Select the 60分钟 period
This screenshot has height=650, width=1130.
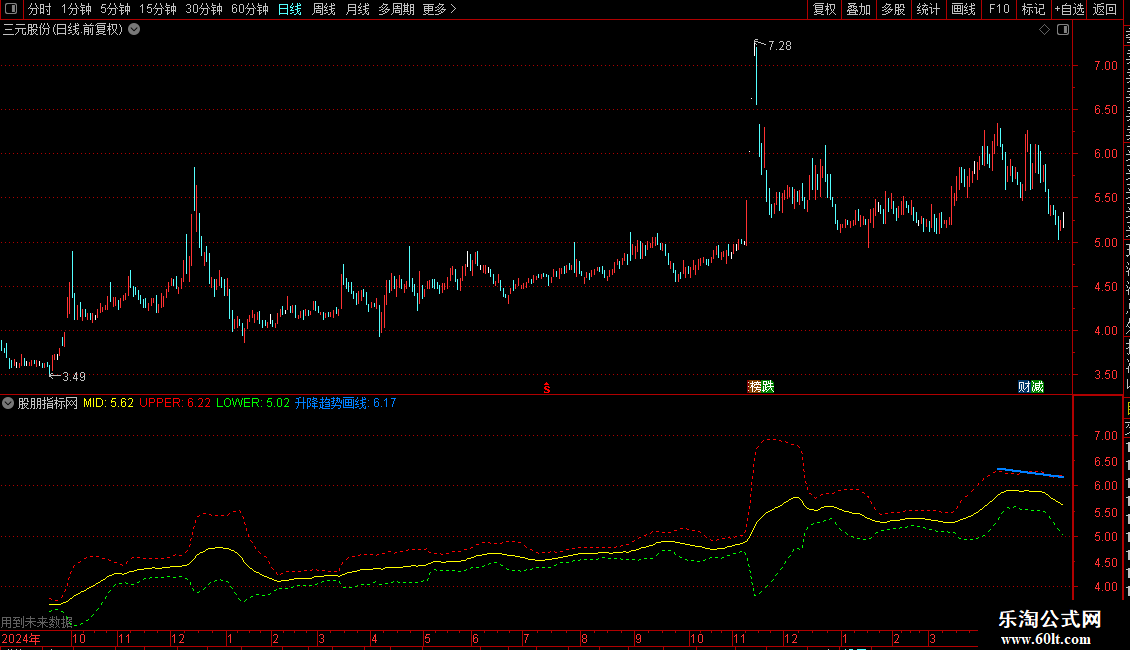250,9
